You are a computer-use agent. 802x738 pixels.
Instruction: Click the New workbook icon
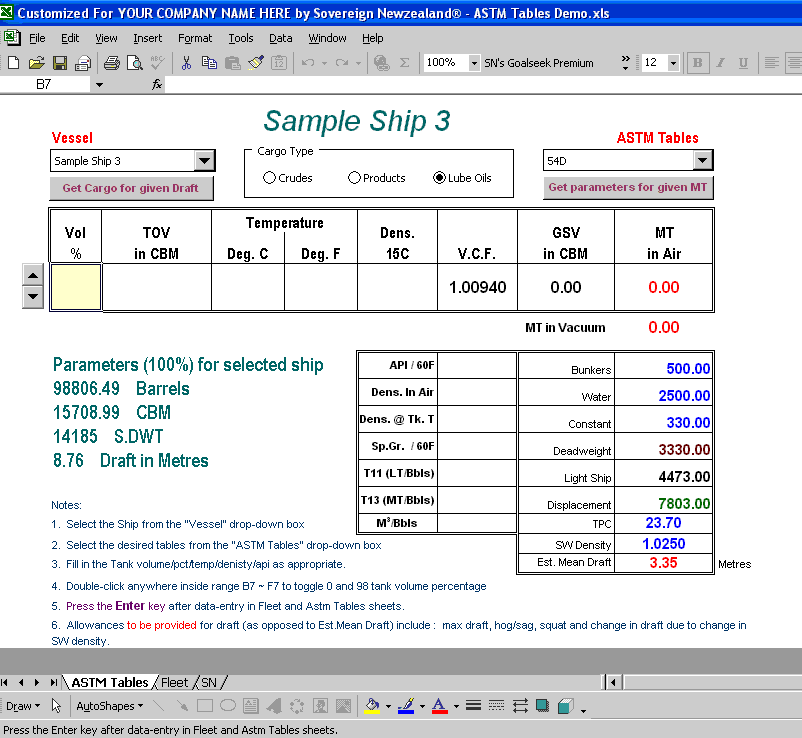point(14,63)
